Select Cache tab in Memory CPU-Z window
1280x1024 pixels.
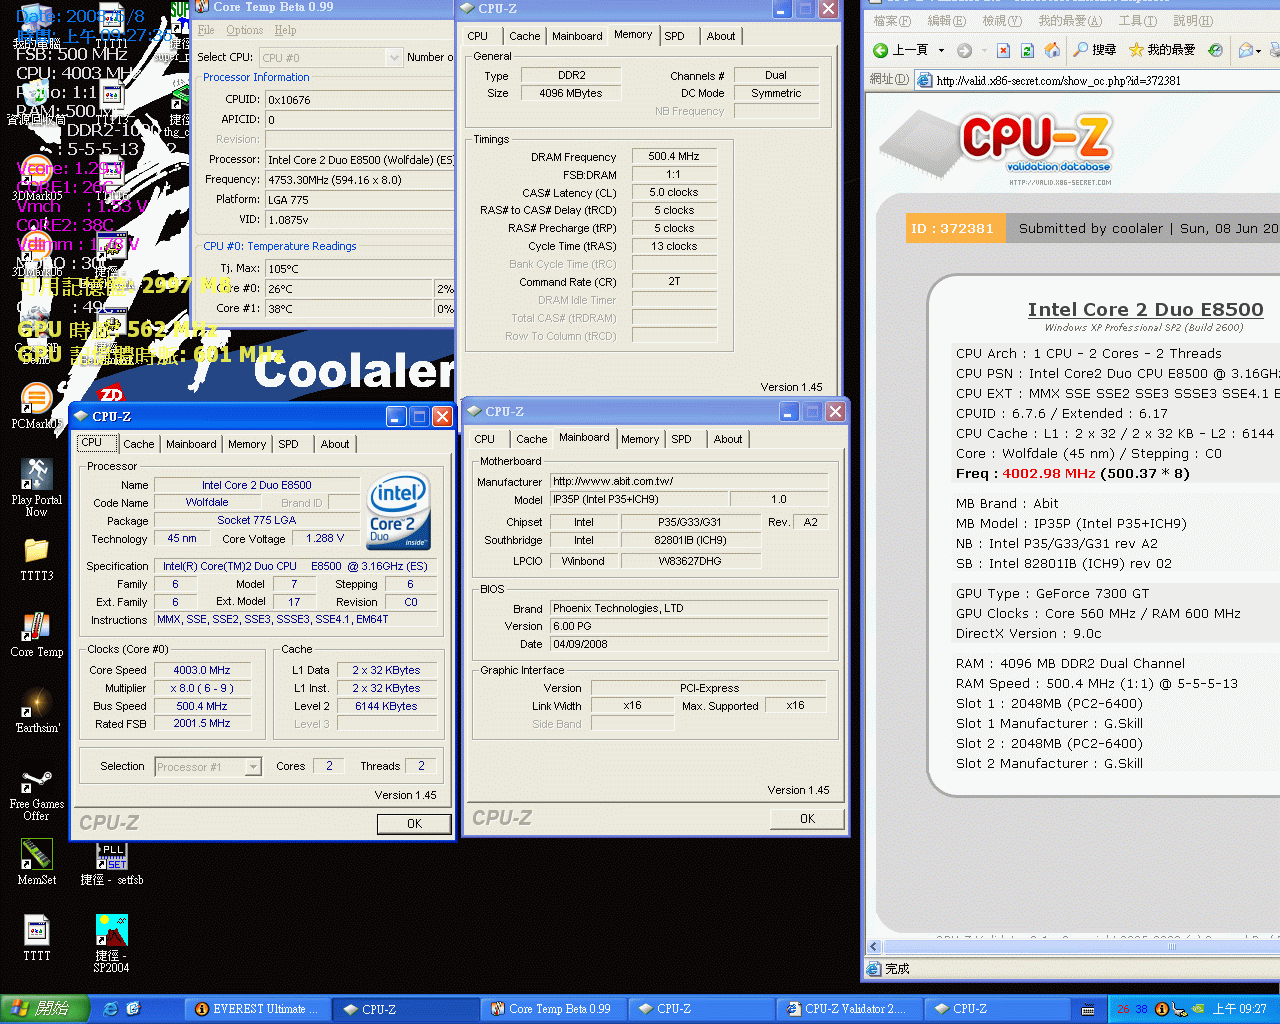coord(524,36)
